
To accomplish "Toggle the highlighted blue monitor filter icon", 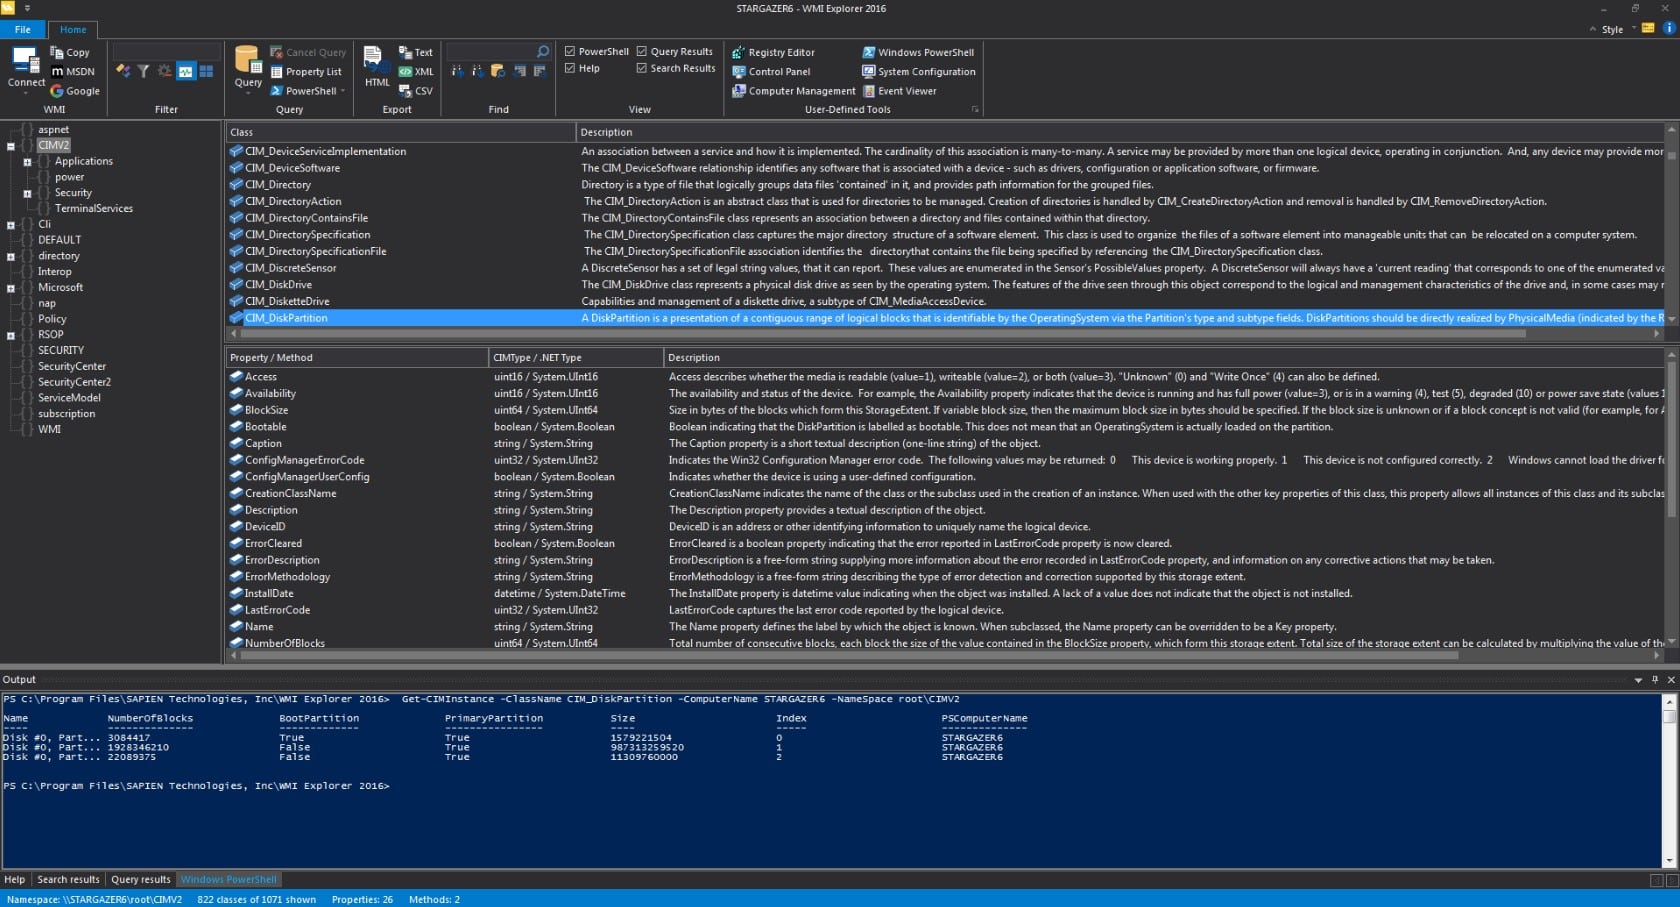I will coord(185,71).
